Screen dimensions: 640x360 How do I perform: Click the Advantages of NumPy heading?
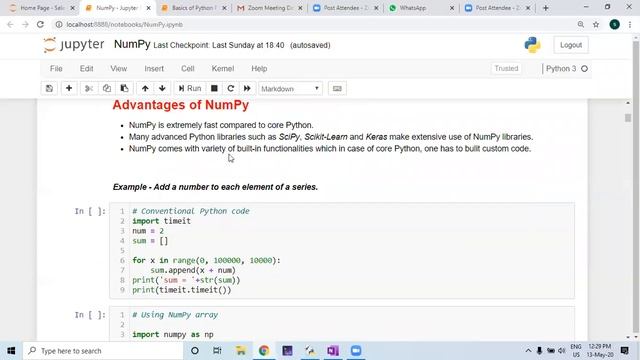(180, 105)
